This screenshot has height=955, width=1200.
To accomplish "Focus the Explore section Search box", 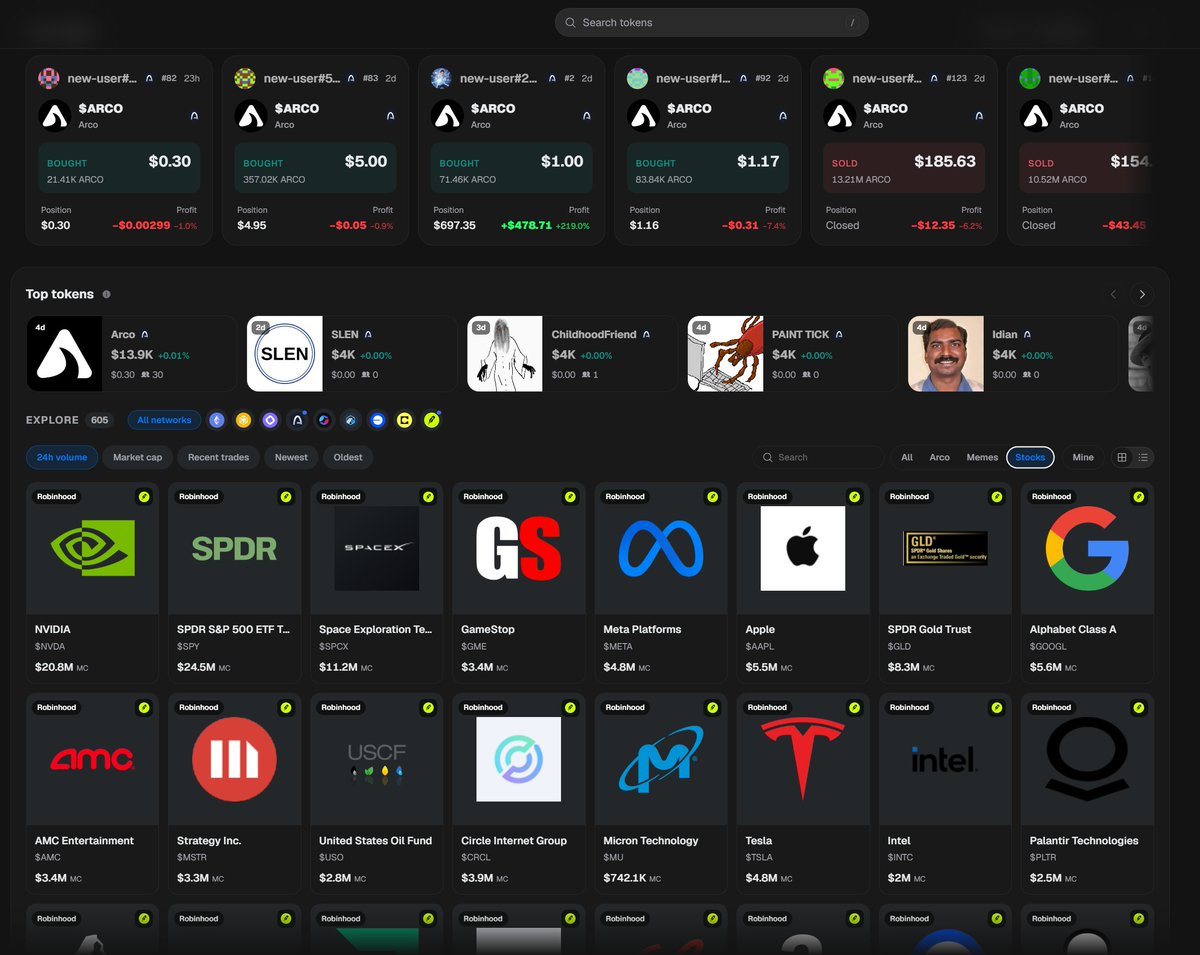I will pos(818,457).
